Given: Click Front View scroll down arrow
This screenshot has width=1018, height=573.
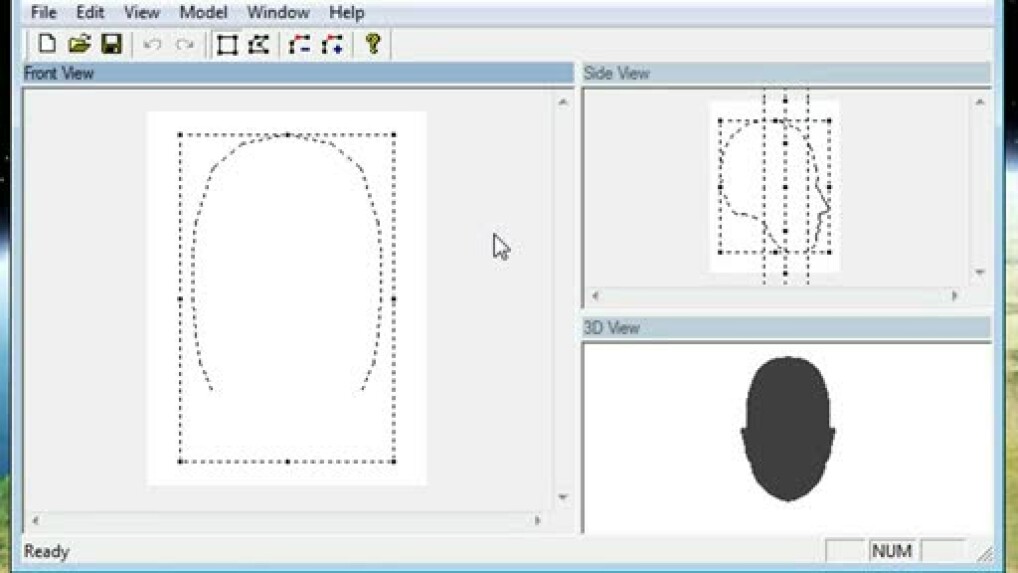Looking at the screenshot, I should 562,497.
